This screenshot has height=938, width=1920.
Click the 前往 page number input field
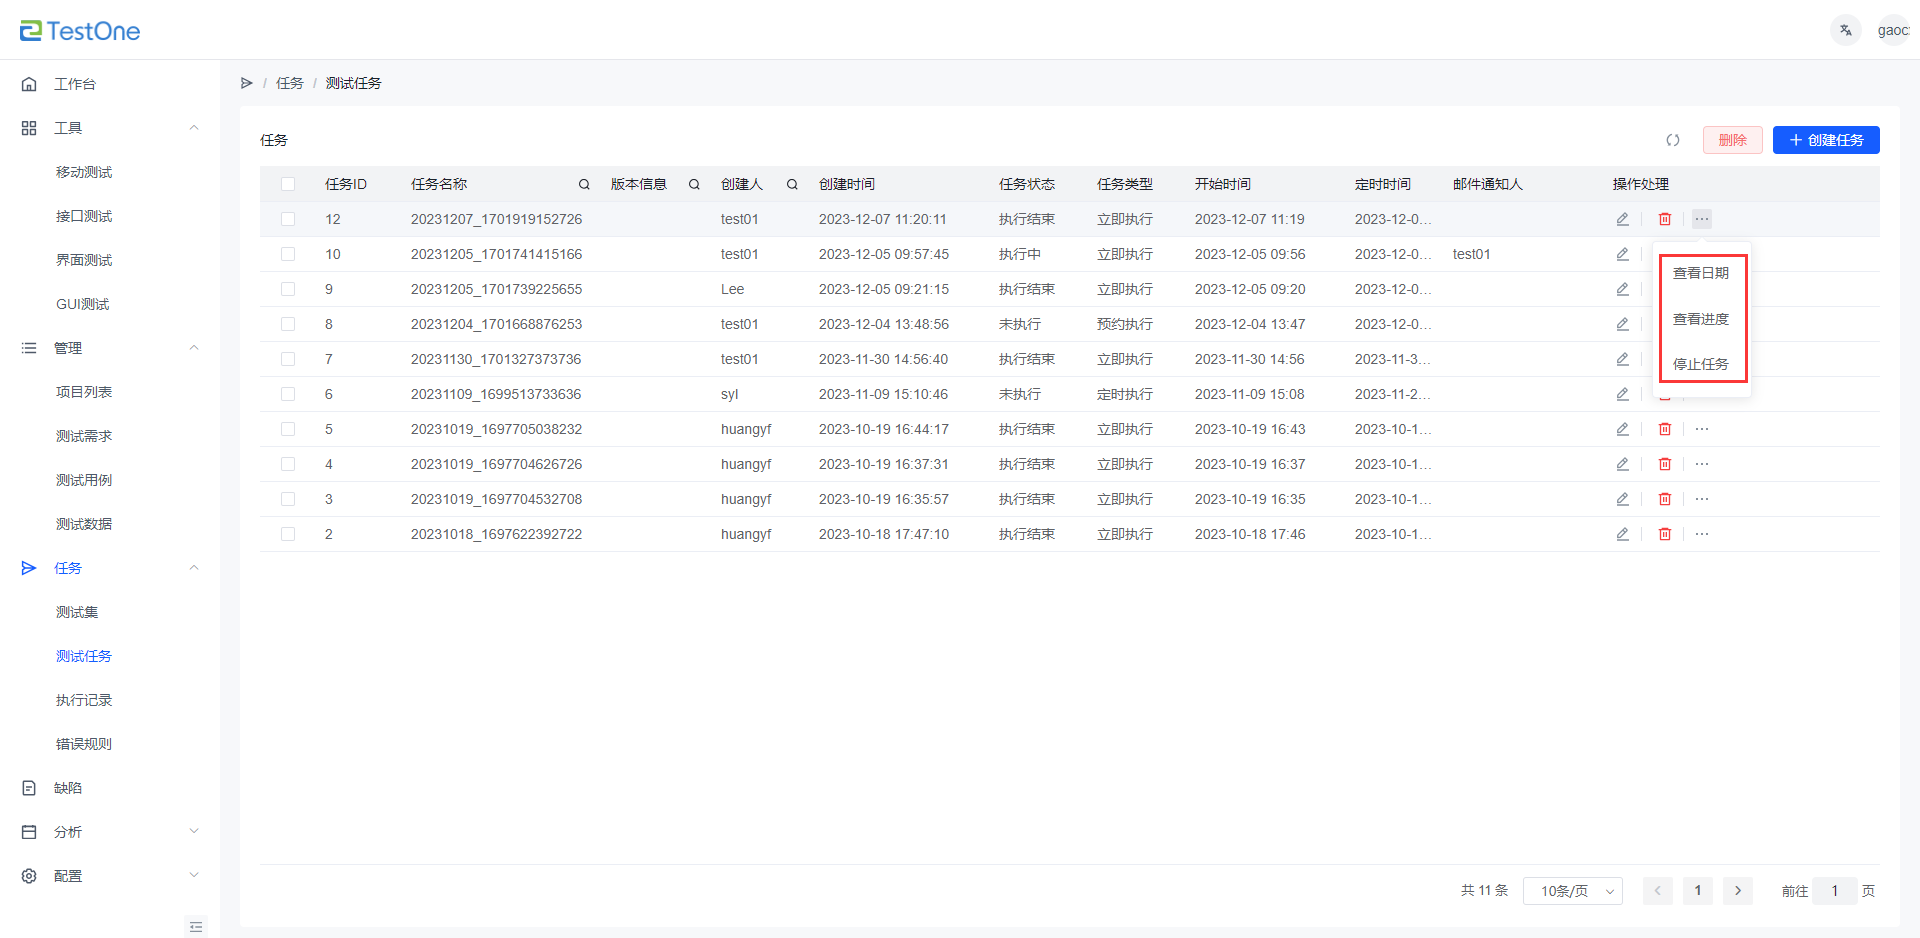tap(1834, 891)
